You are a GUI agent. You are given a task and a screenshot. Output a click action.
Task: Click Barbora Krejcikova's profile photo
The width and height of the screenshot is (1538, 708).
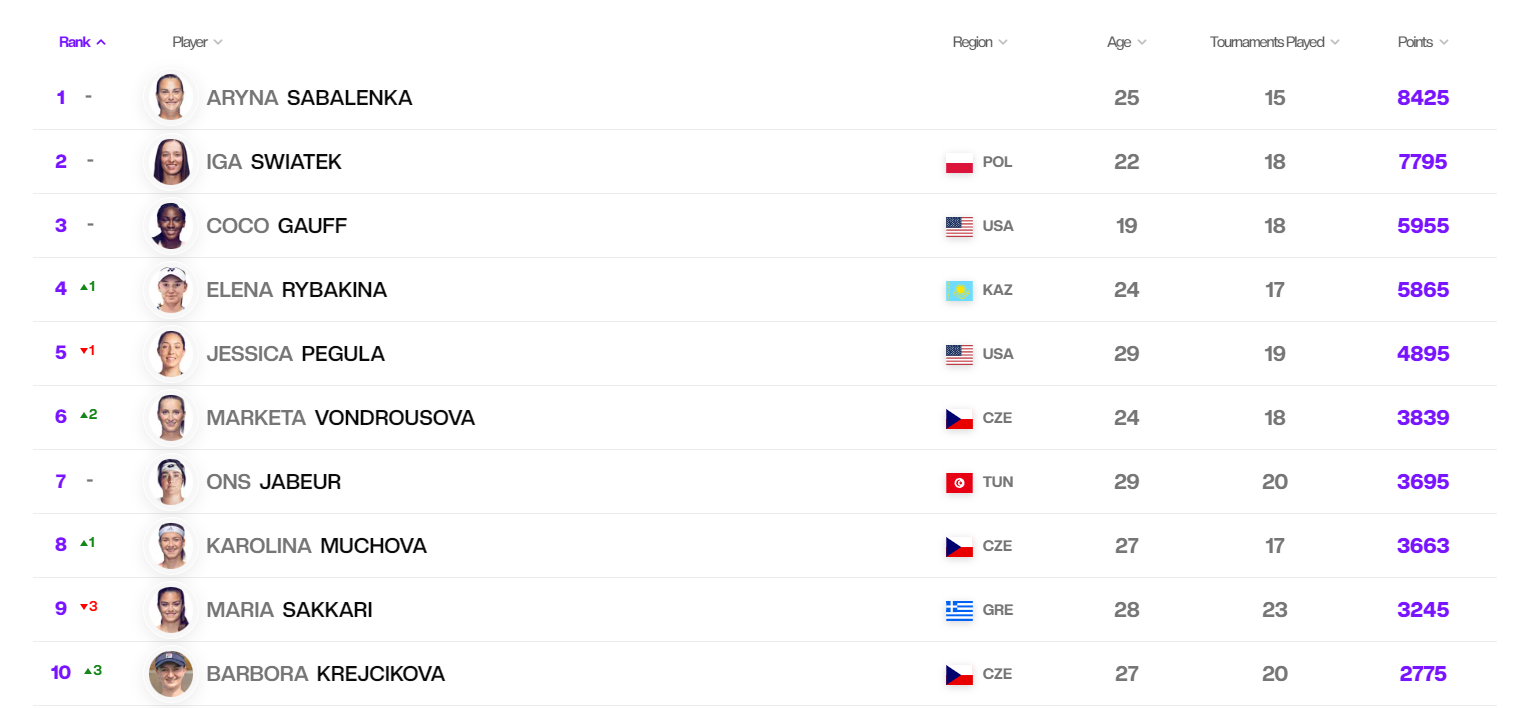pos(171,674)
